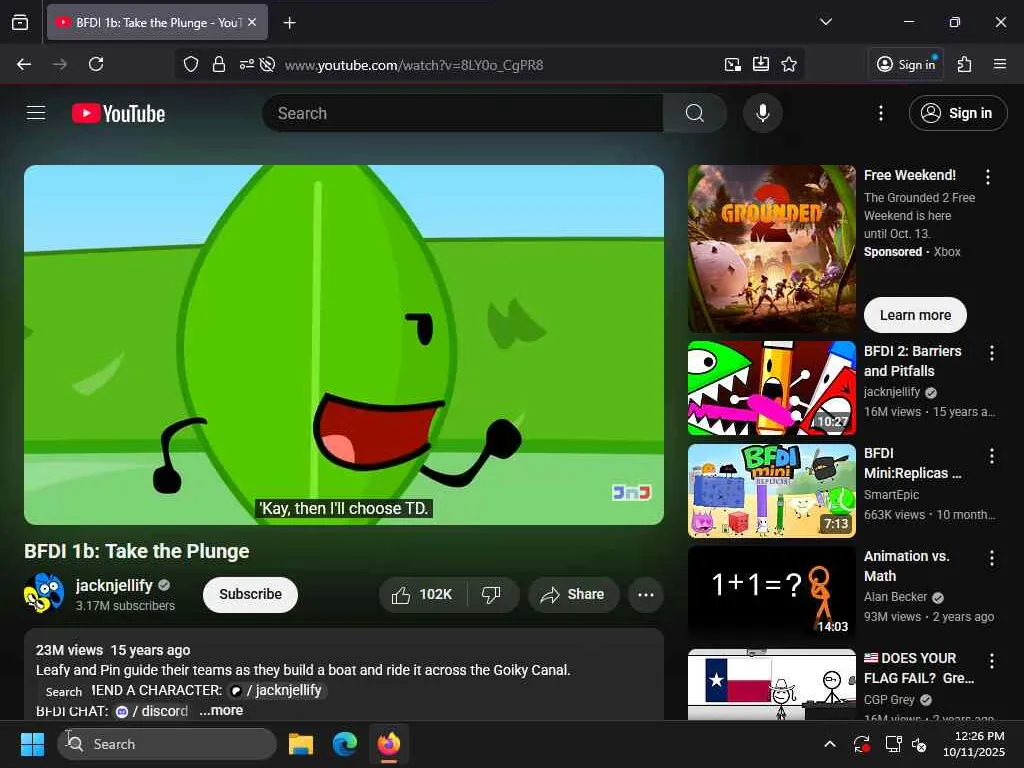The height and width of the screenshot is (768, 1024).
Task: Open Windows Start menu
Action: pyautogui.click(x=32, y=744)
